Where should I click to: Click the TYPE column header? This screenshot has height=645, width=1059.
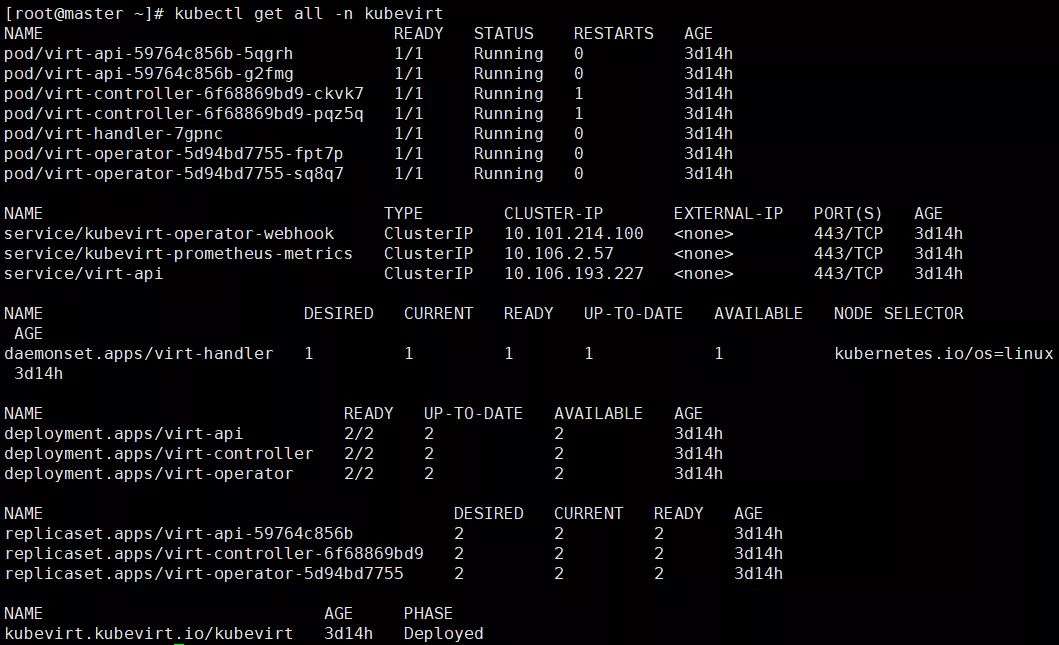(x=403, y=214)
